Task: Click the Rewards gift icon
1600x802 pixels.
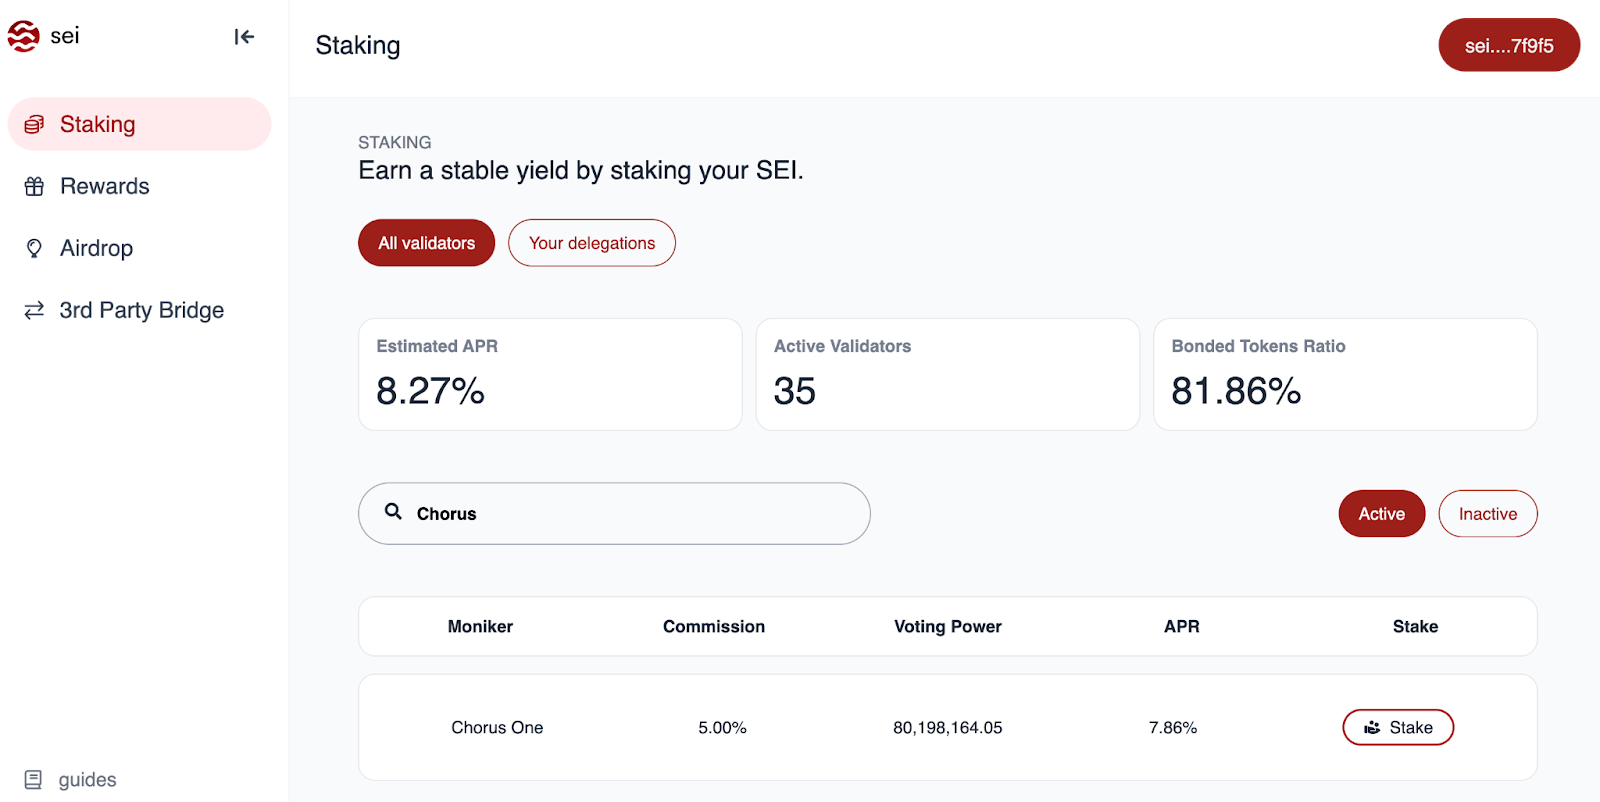Action: [x=34, y=186]
